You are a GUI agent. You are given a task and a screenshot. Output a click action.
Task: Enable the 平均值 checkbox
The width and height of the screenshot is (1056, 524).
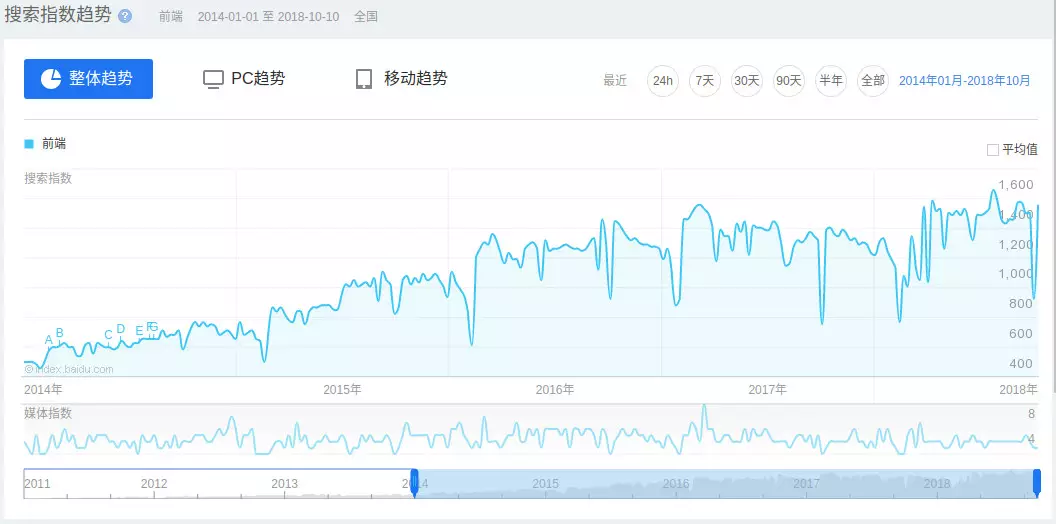coord(993,150)
